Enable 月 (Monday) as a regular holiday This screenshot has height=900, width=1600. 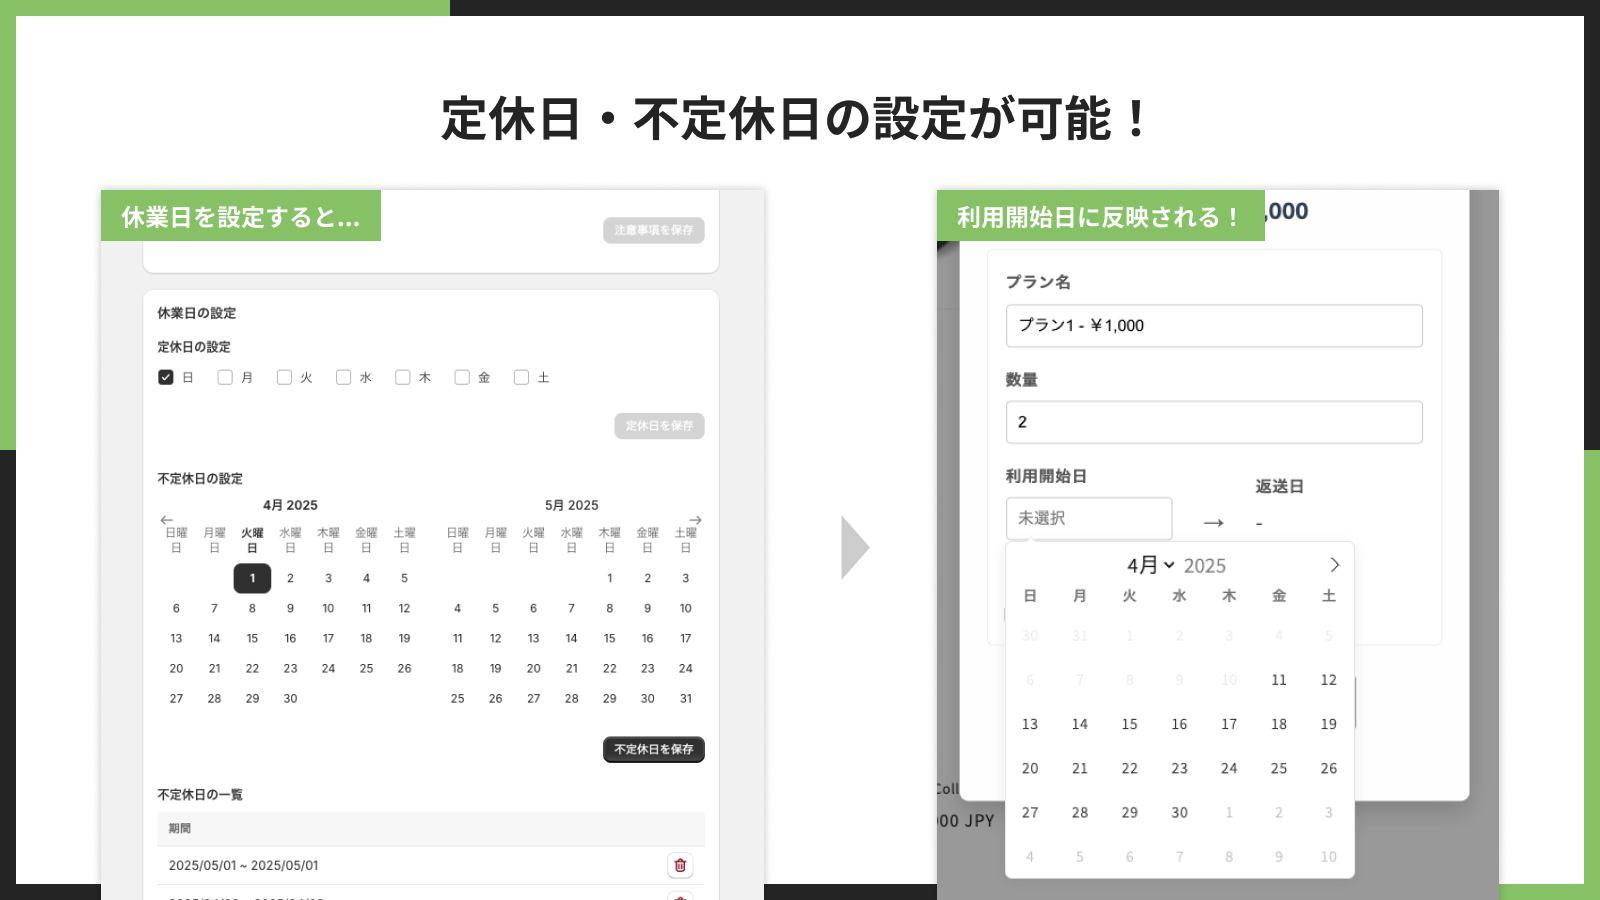click(225, 377)
